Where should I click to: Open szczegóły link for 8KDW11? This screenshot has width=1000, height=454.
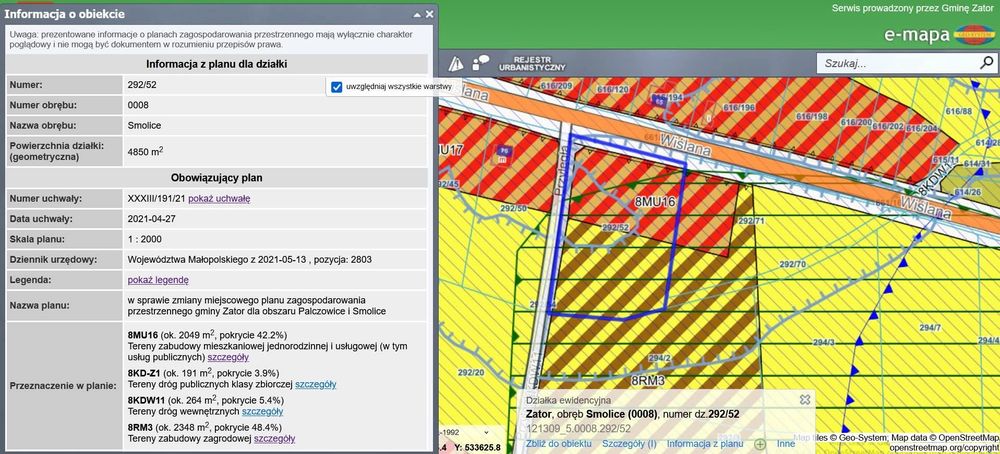point(263,412)
